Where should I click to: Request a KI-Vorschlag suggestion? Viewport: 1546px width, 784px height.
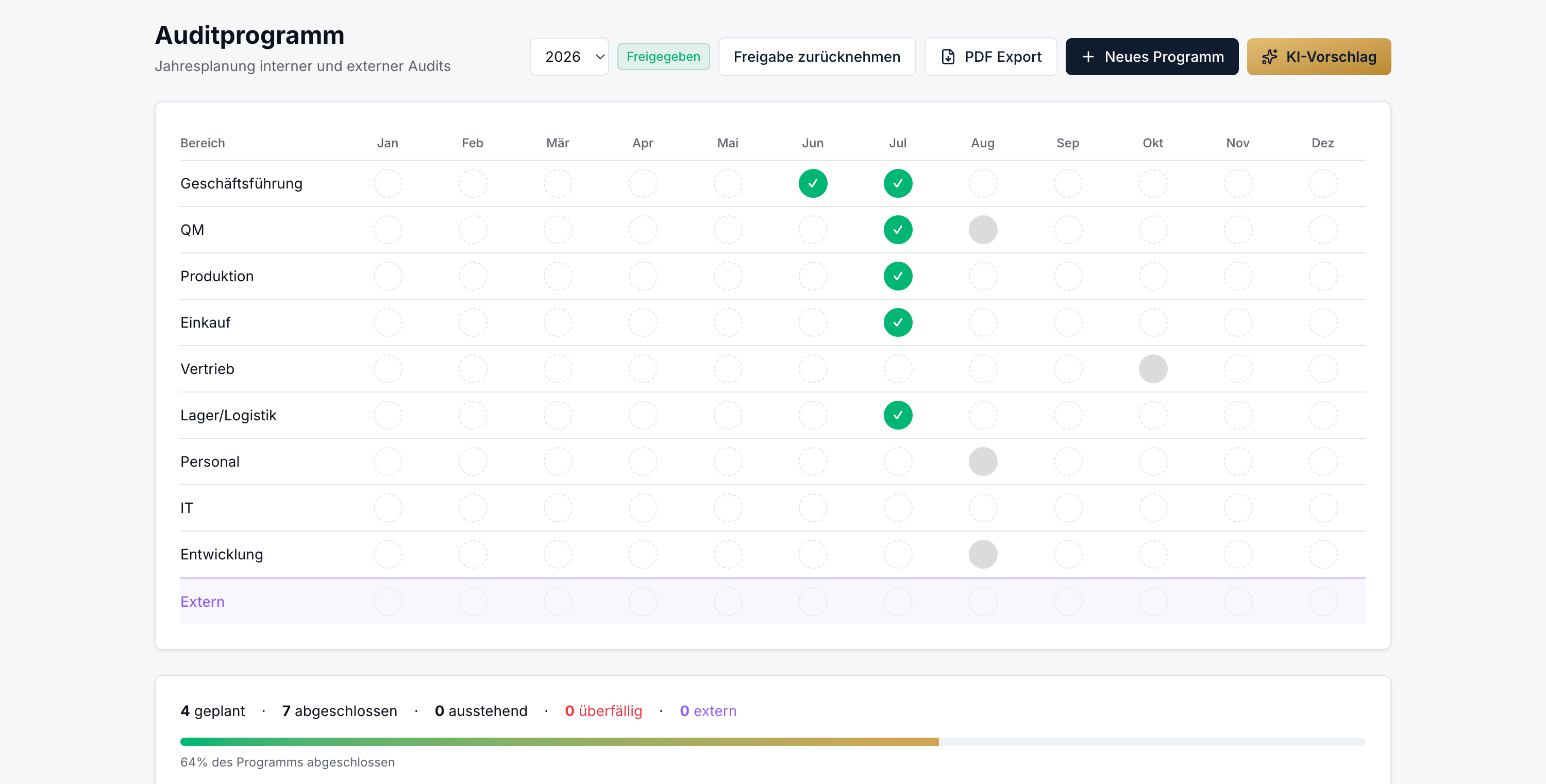coord(1319,57)
